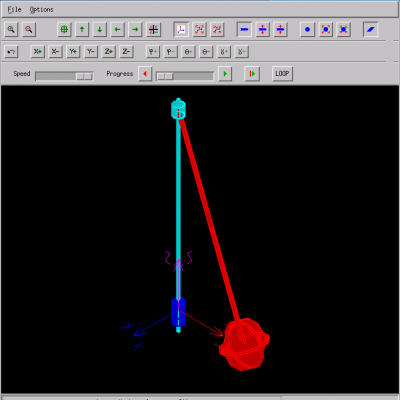Toggle the coordinate axes display icon
The height and width of the screenshot is (400, 400).
[181, 30]
